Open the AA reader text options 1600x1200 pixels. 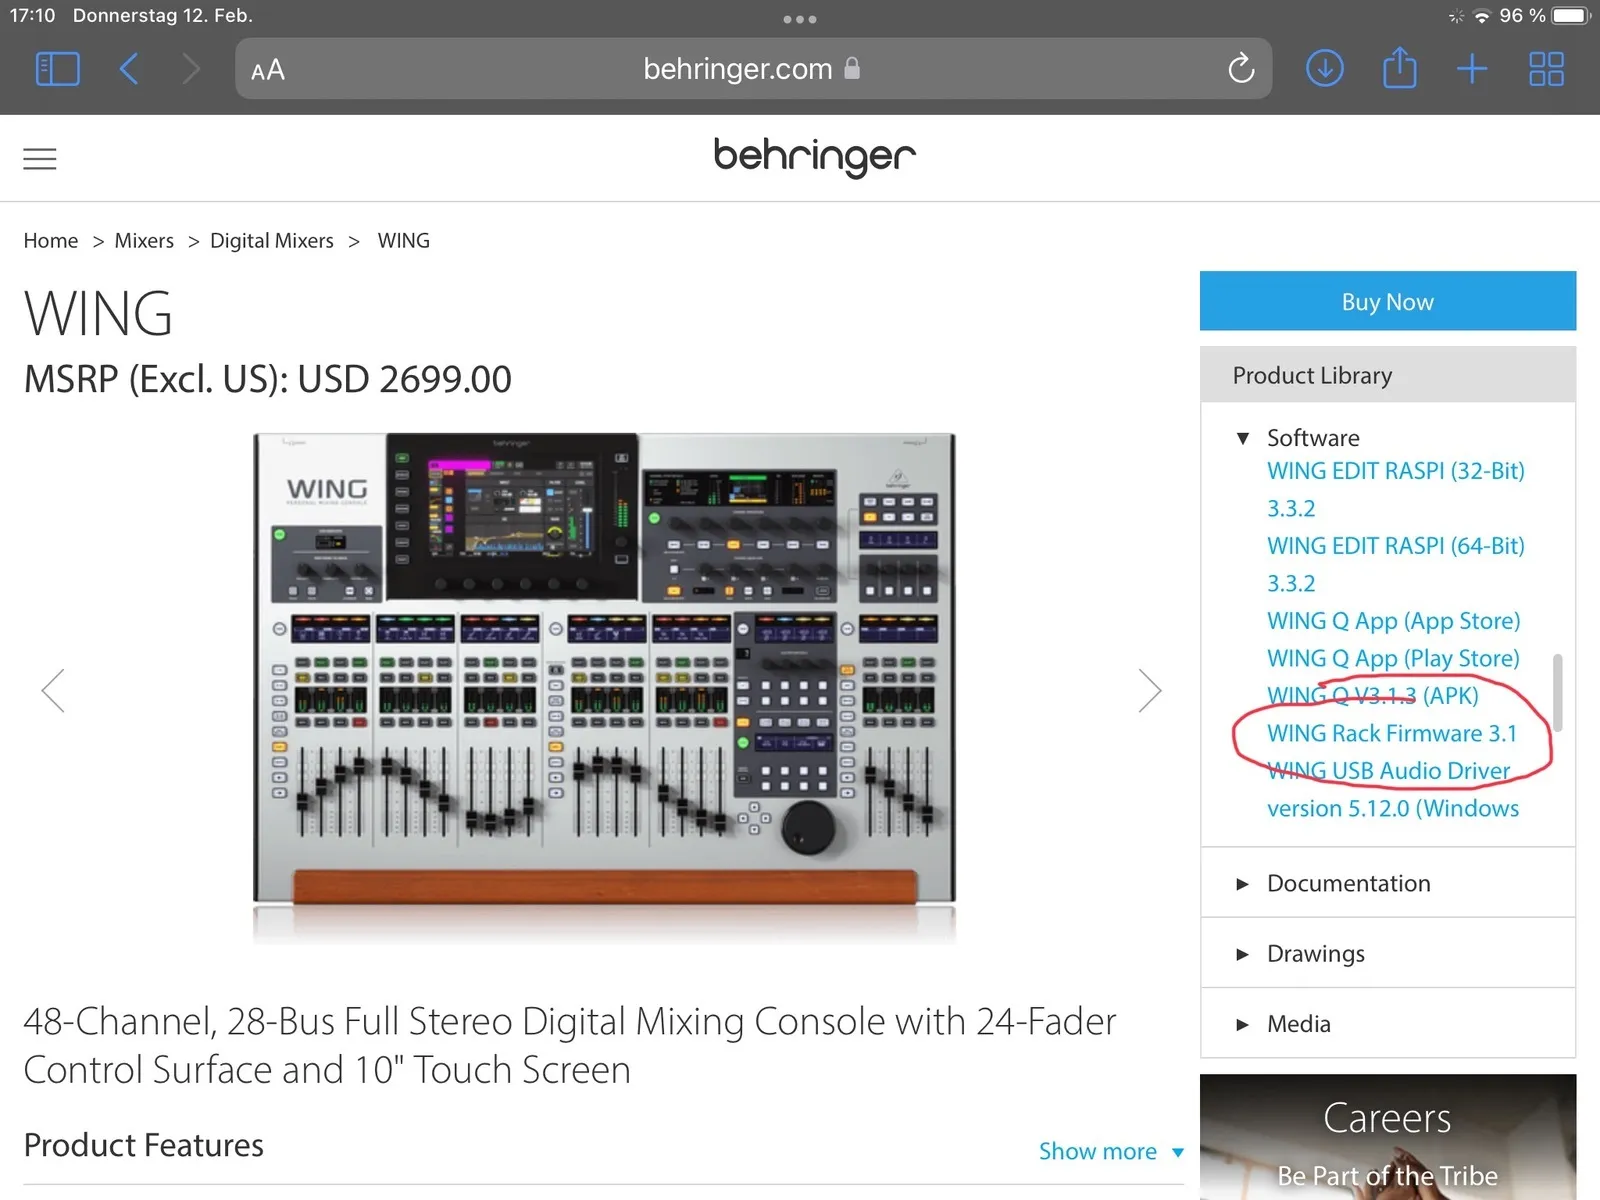(268, 70)
